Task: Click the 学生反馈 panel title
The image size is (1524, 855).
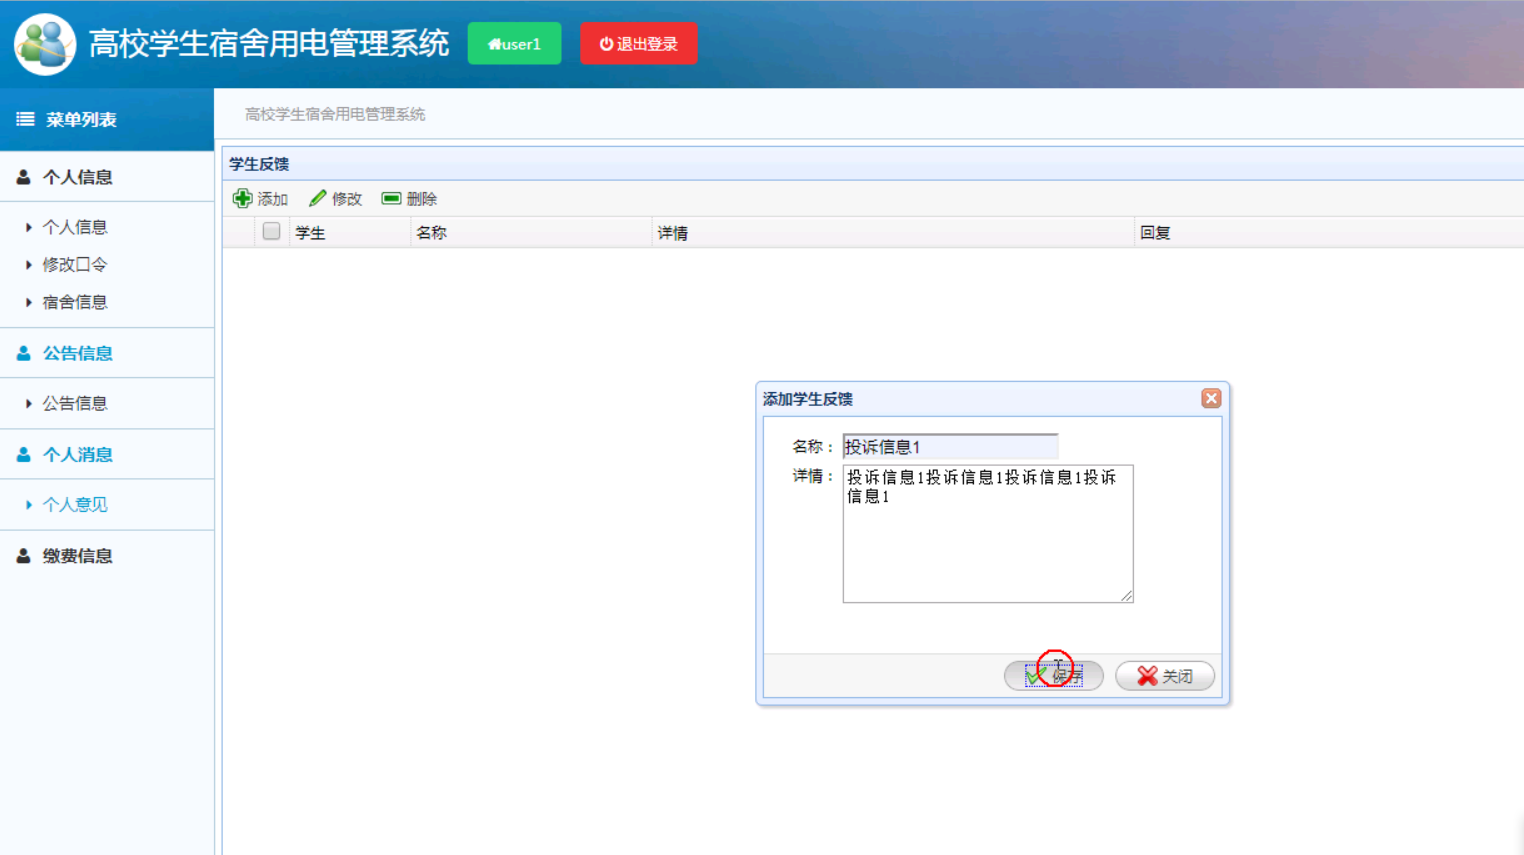Action: pos(259,164)
